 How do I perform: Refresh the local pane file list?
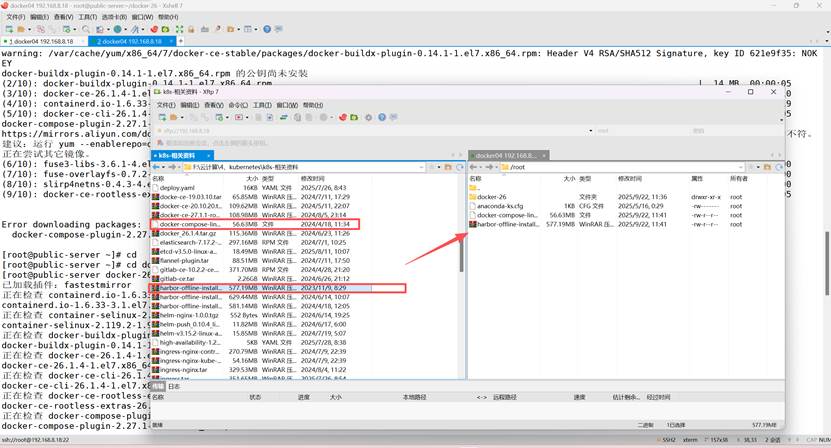pyautogui.click(x=460, y=167)
